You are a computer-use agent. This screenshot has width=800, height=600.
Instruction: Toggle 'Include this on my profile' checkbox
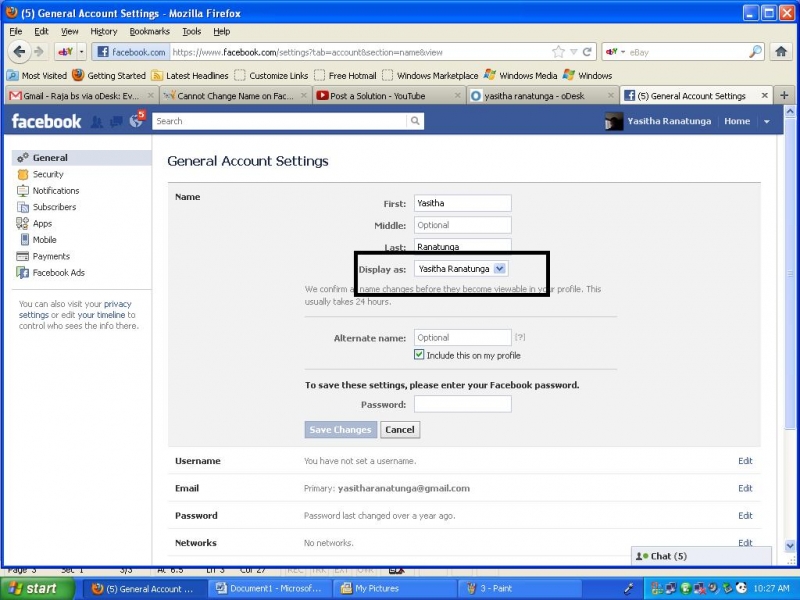tap(419, 355)
